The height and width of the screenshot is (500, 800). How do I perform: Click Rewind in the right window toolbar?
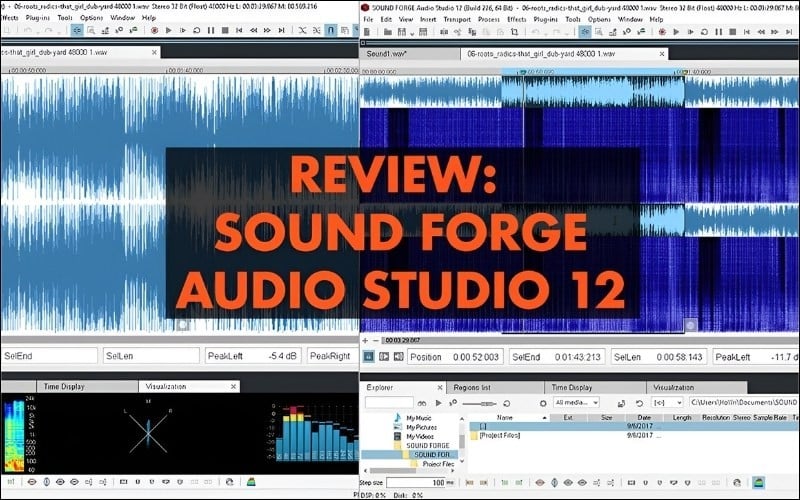[761, 32]
